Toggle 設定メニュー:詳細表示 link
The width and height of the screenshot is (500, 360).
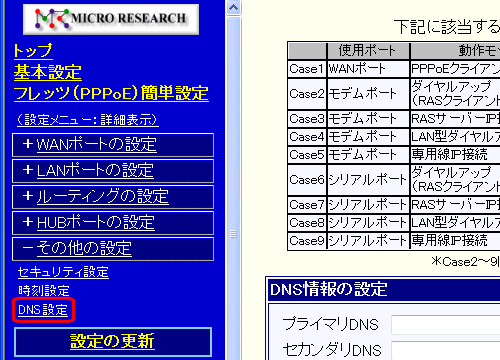(x=88, y=120)
